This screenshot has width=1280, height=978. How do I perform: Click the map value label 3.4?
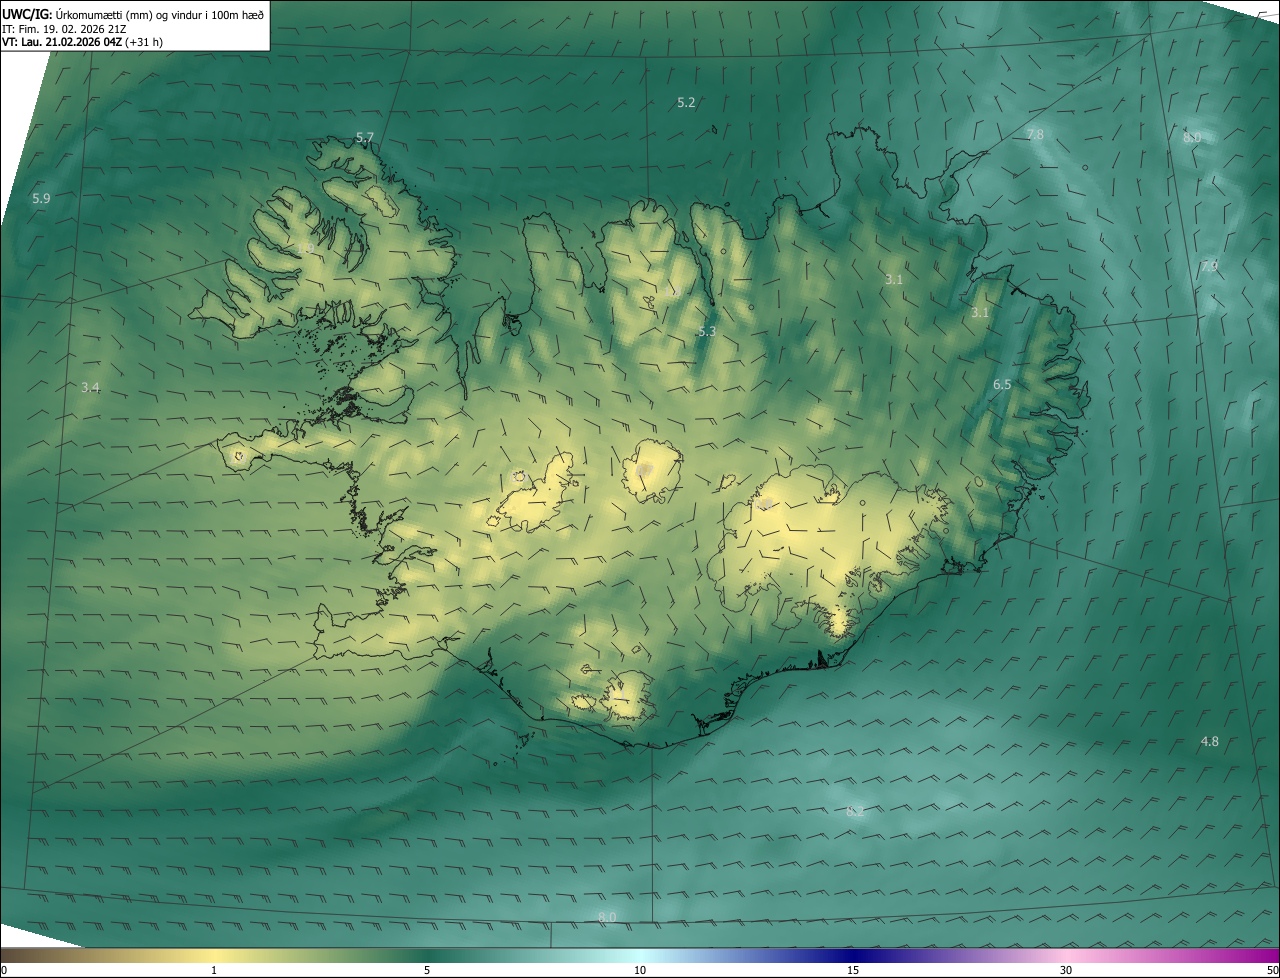tap(91, 387)
